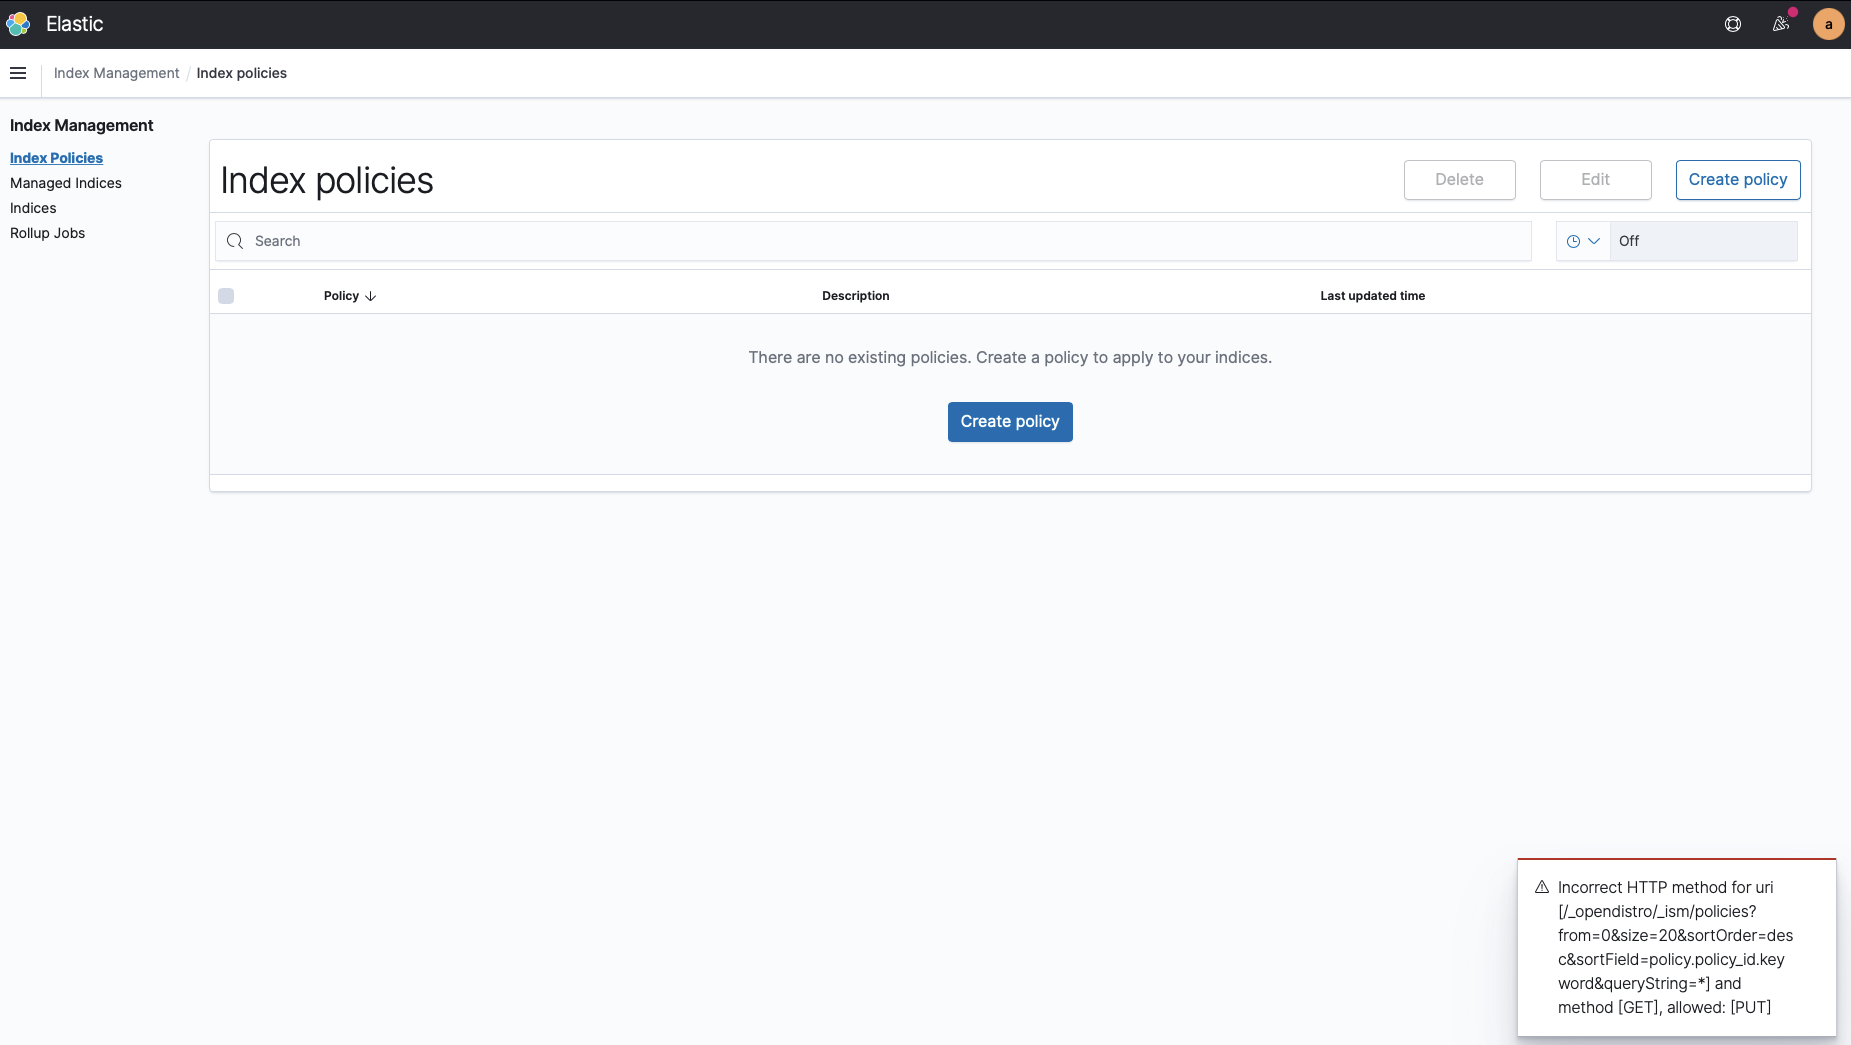Click the Edit button
This screenshot has height=1045, width=1851.
click(1594, 179)
